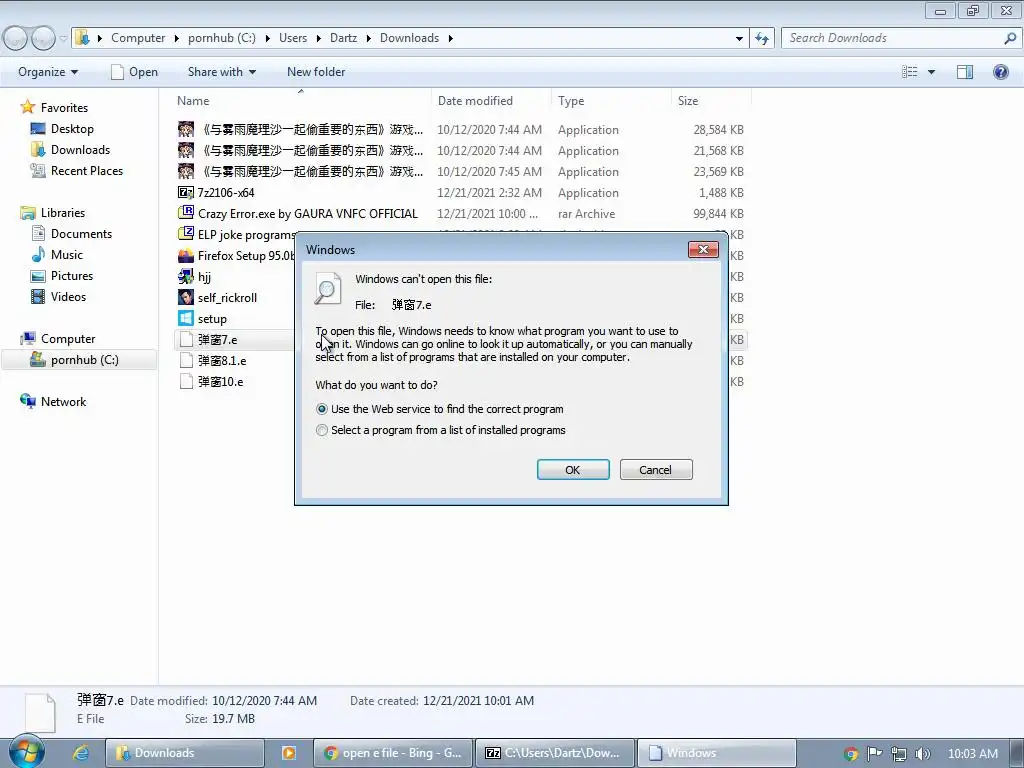Click pornhub (C:) in address breadcrumb

(x=222, y=38)
